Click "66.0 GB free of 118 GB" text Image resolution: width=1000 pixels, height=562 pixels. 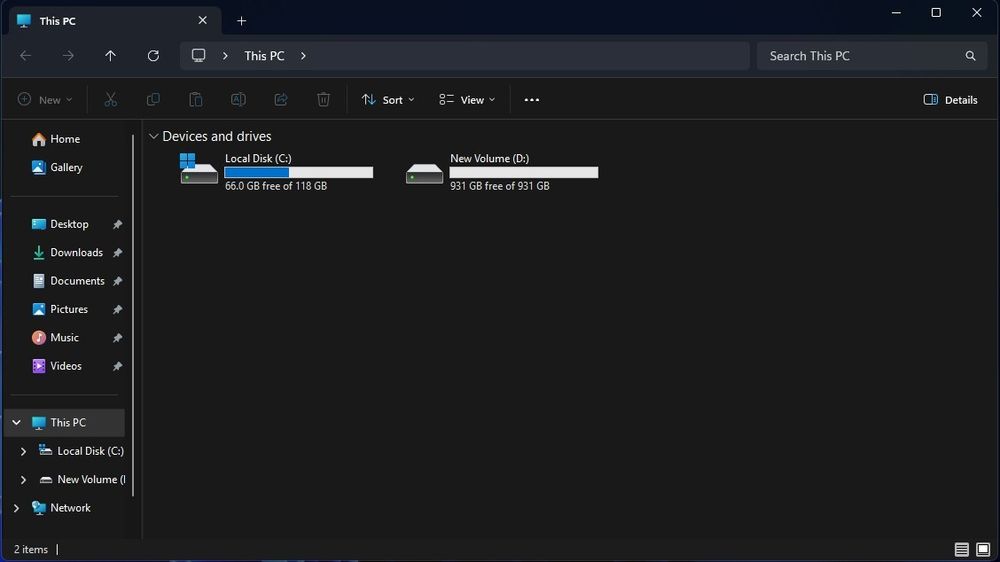coord(276,186)
